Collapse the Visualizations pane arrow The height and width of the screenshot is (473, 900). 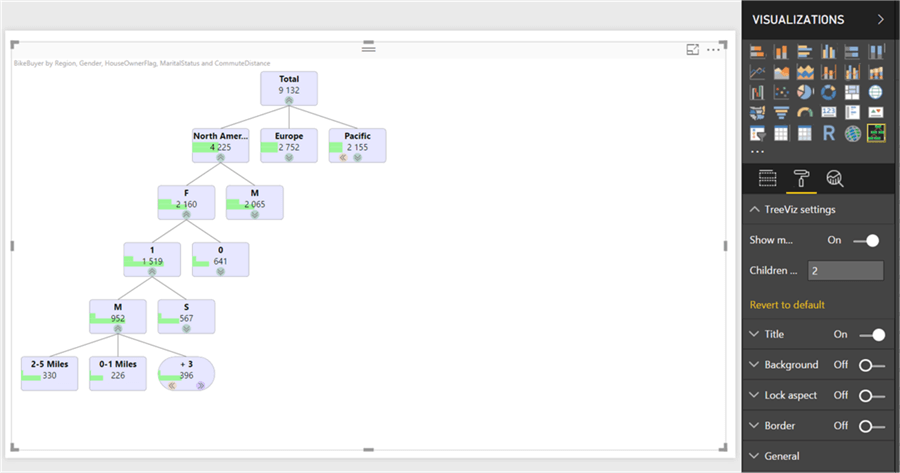click(x=880, y=20)
